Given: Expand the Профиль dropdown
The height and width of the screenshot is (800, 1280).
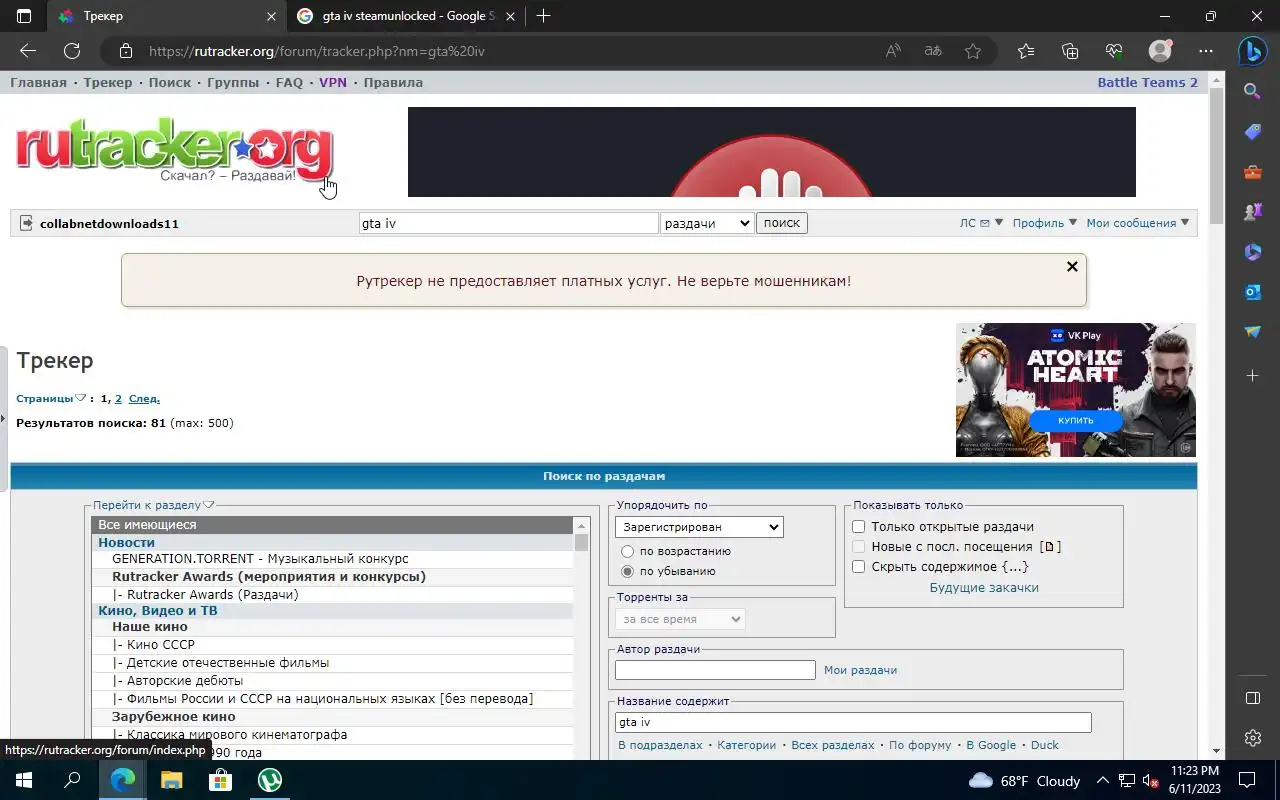Looking at the screenshot, I should 1044,223.
